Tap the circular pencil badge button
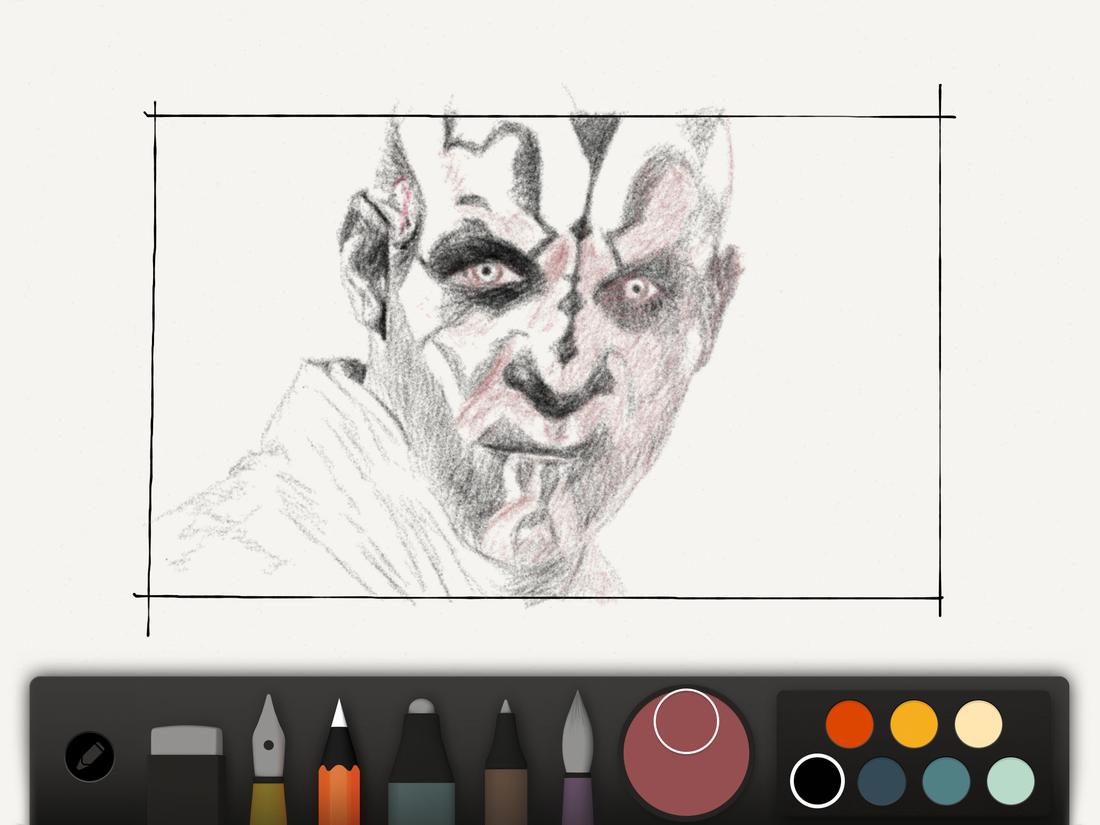This screenshot has width=1100, height=825. (88, 757)
